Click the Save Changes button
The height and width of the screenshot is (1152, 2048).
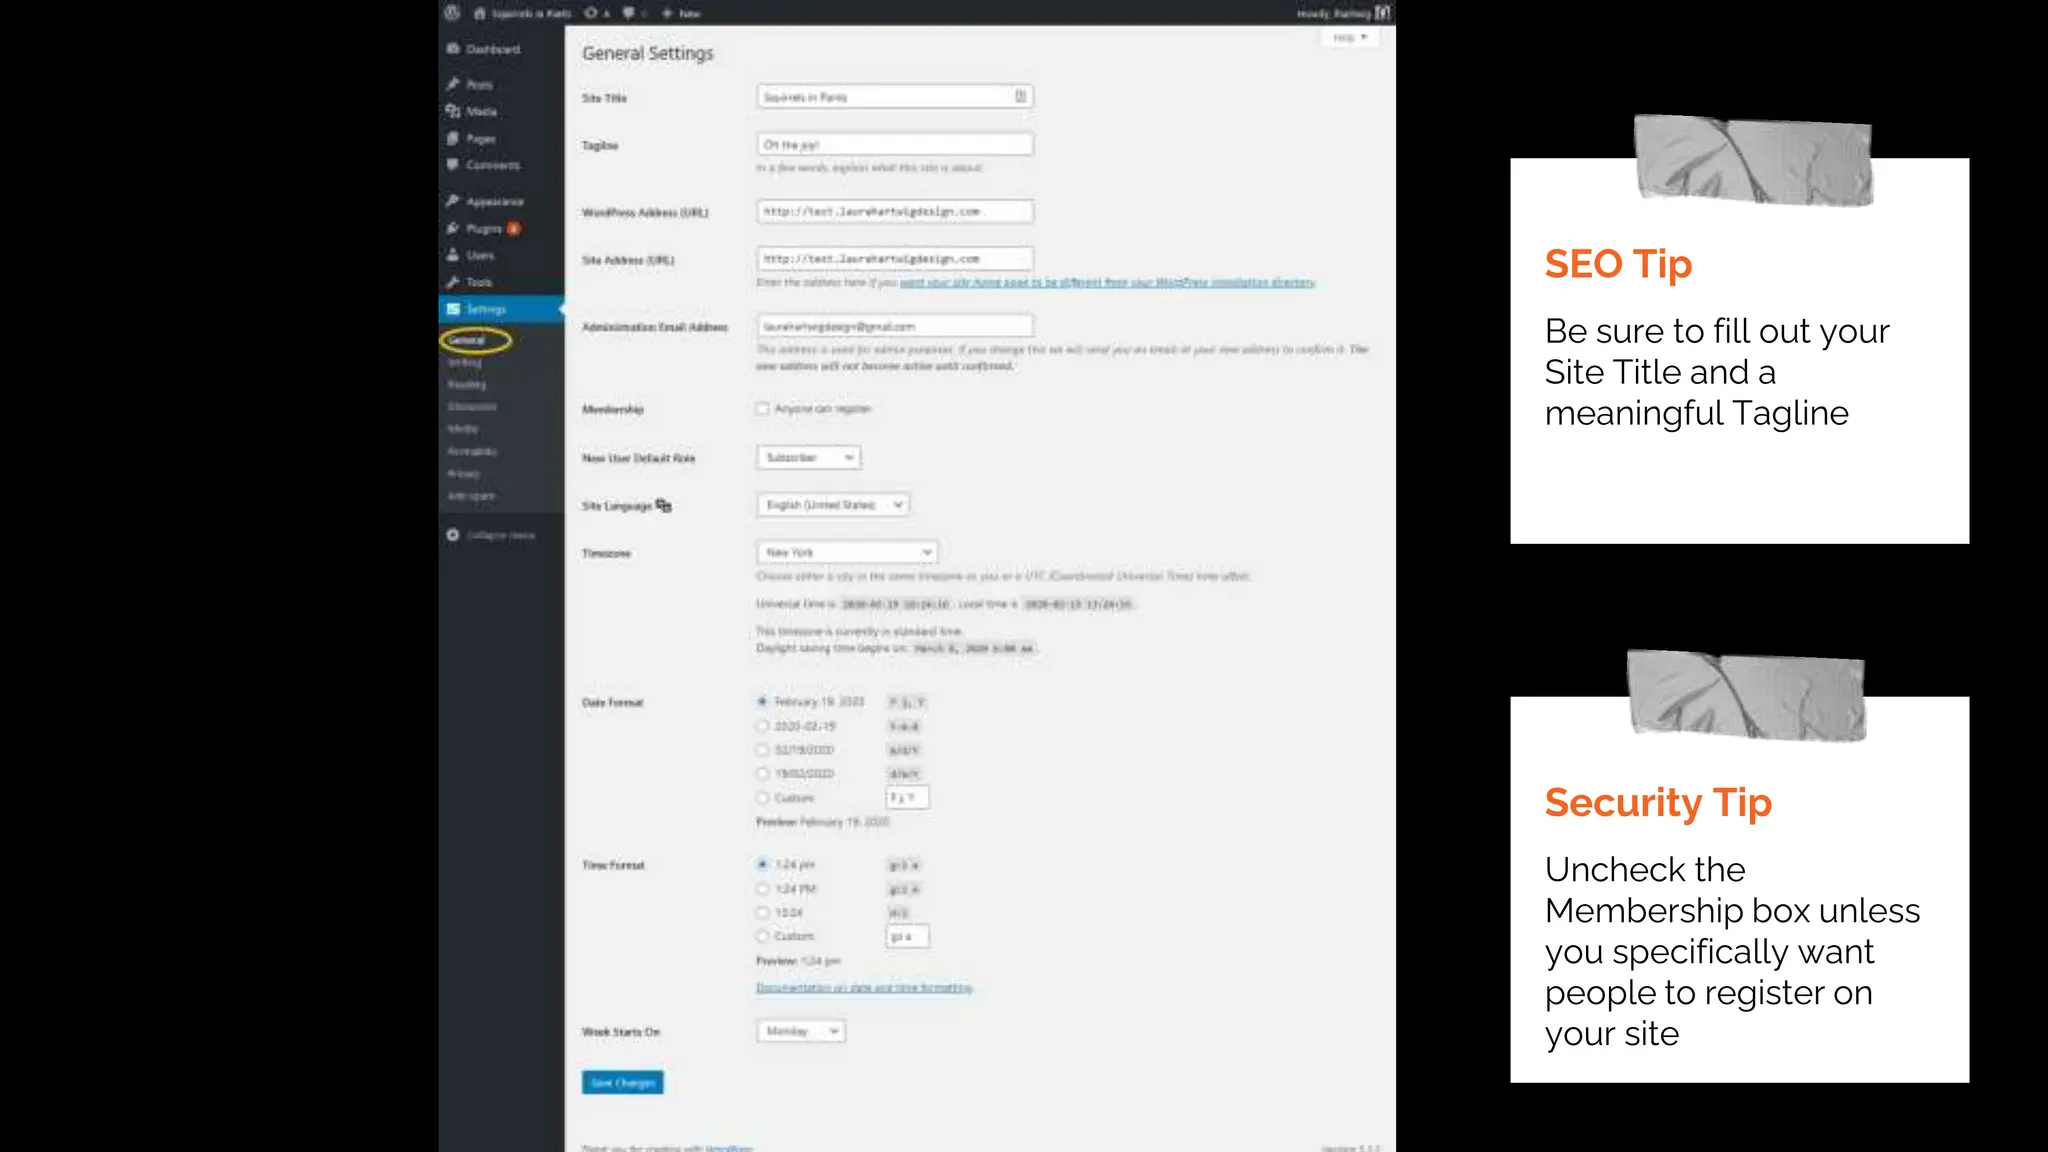622,1082
